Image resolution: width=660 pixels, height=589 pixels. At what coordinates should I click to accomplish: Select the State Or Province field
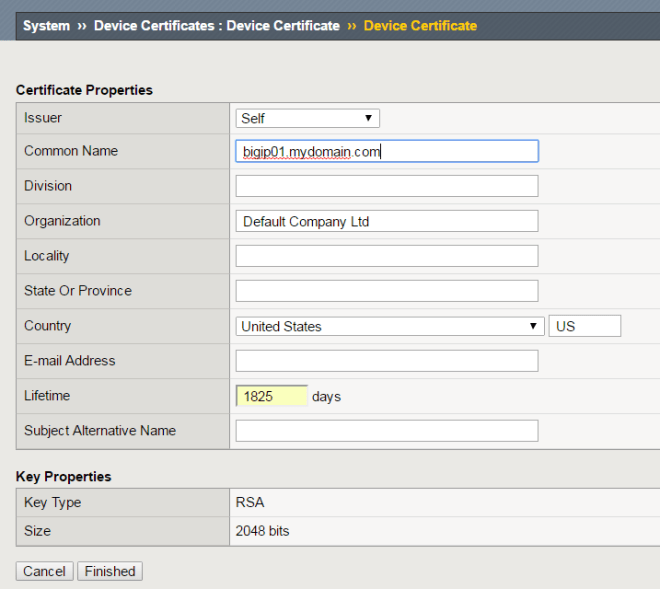(387, 291)
